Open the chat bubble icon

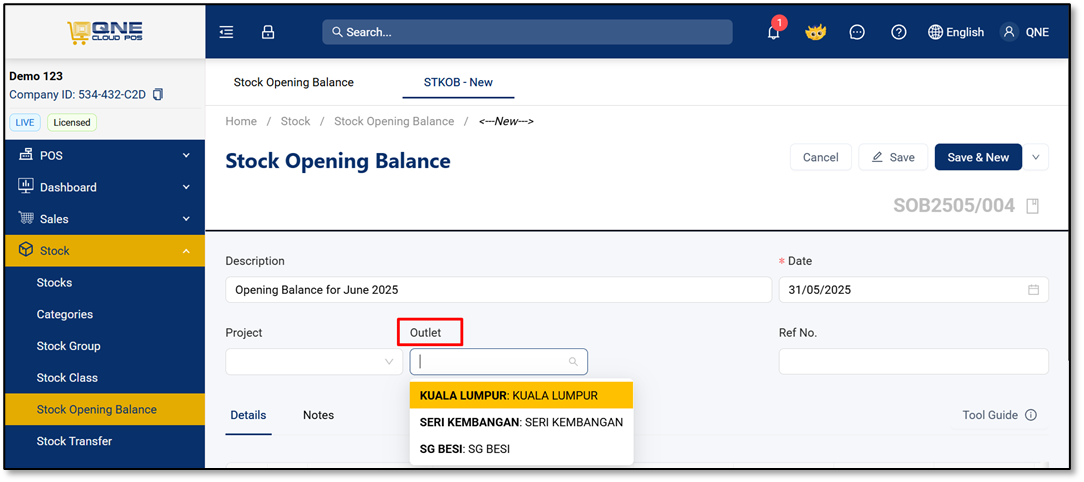click(857, 32)
